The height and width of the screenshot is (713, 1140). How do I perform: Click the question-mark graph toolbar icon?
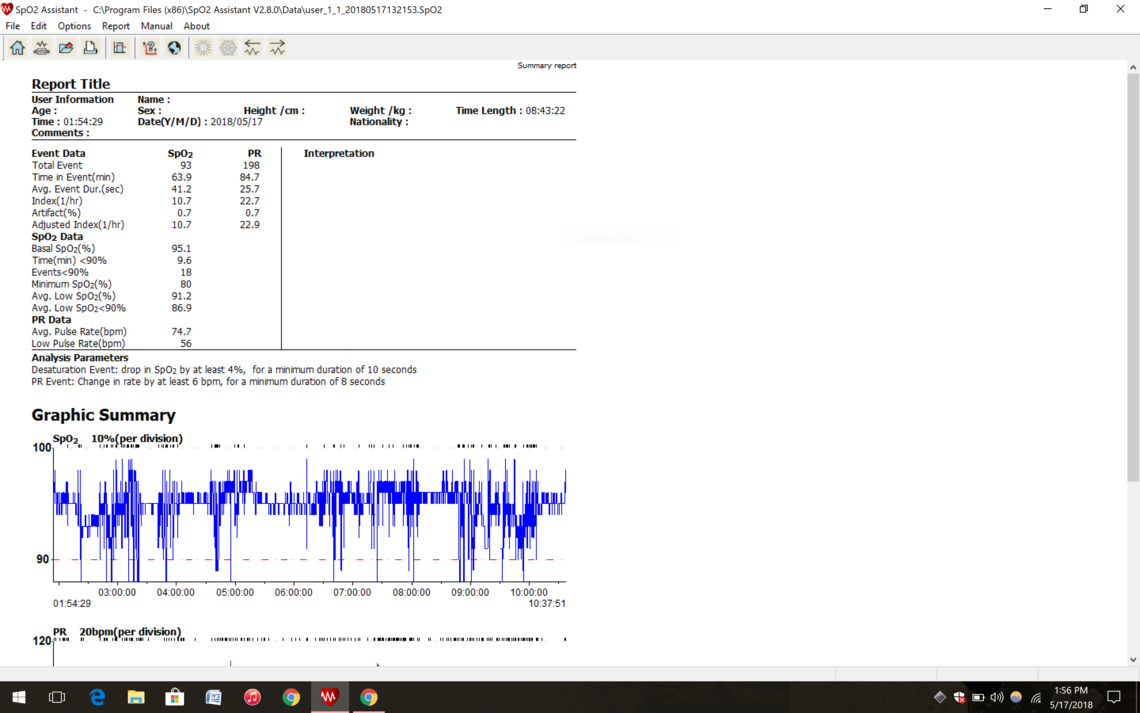click(150, 48)
